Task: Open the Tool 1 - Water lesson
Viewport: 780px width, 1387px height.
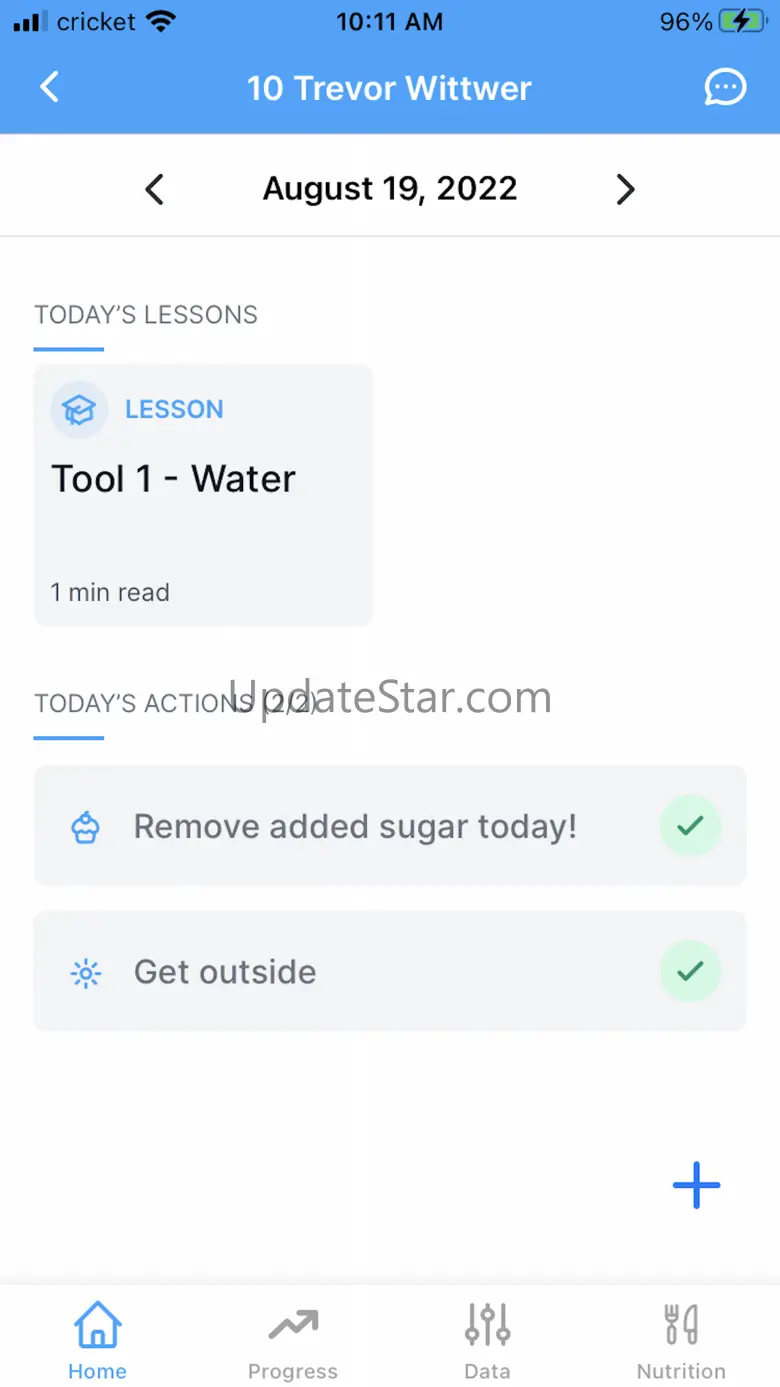Action: 203,495
